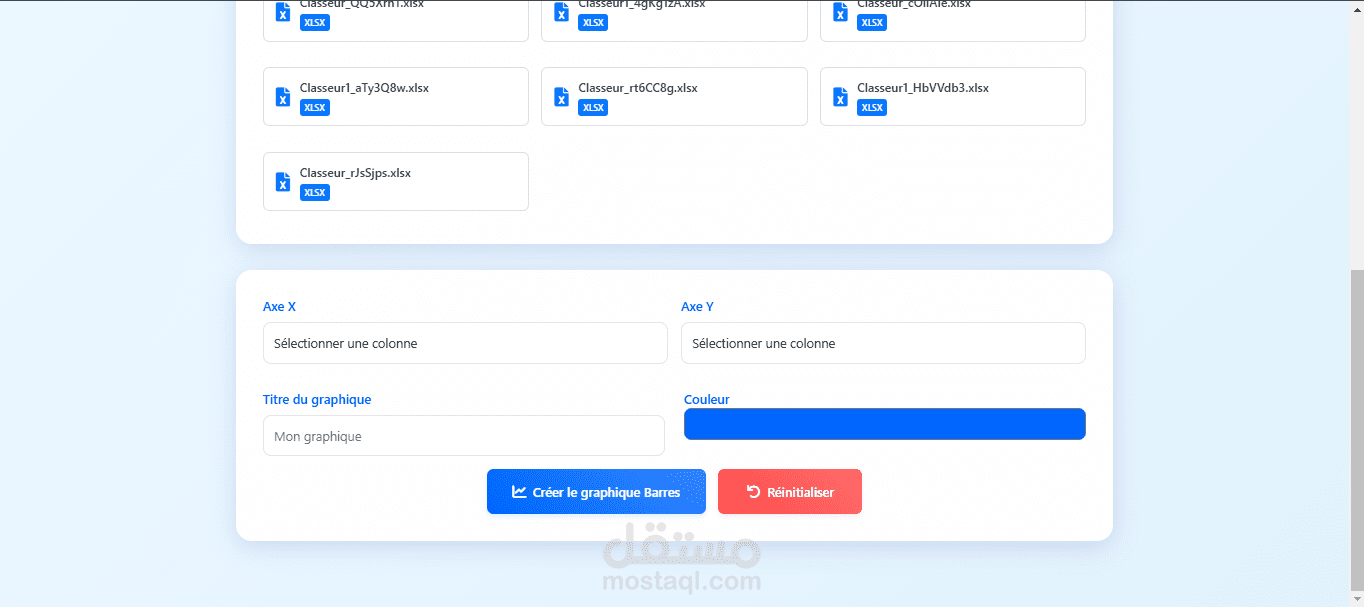The image size is (1364, 607).
Task: Click the XLSX badge under Classeur1_HbVVdb3.xlsx
Action: point(872,108)
